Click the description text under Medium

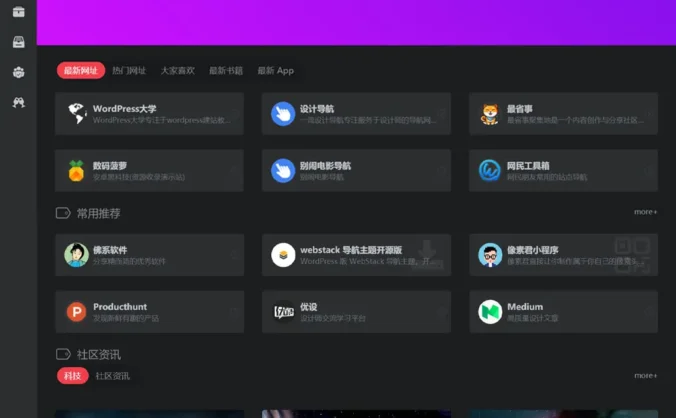[x=532, y=318]
